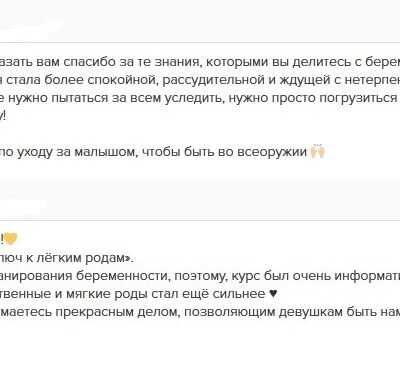Click the line starting 'азать вам спасибо'
The image size is (400, 370).
pos(200,62)
